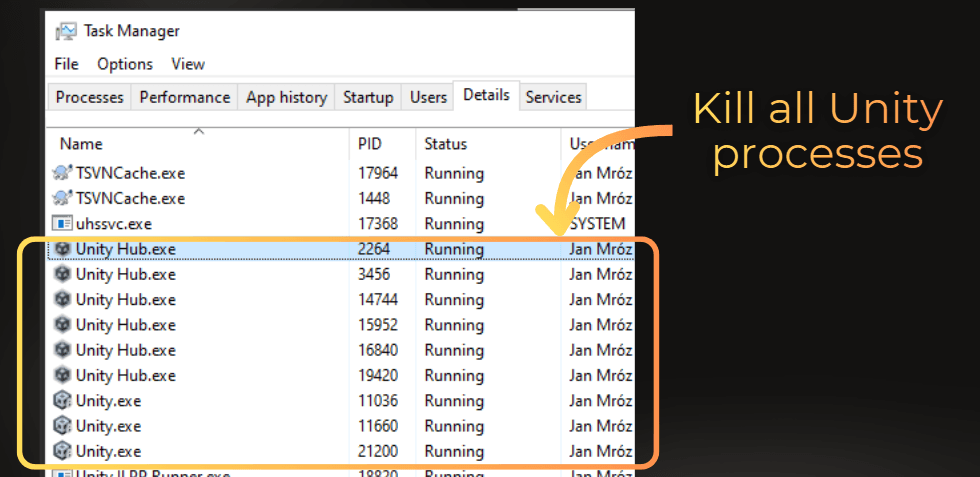Select Unity Hub.exe row with PID 3456
The image size is (980, 477).
coord(341,274)
